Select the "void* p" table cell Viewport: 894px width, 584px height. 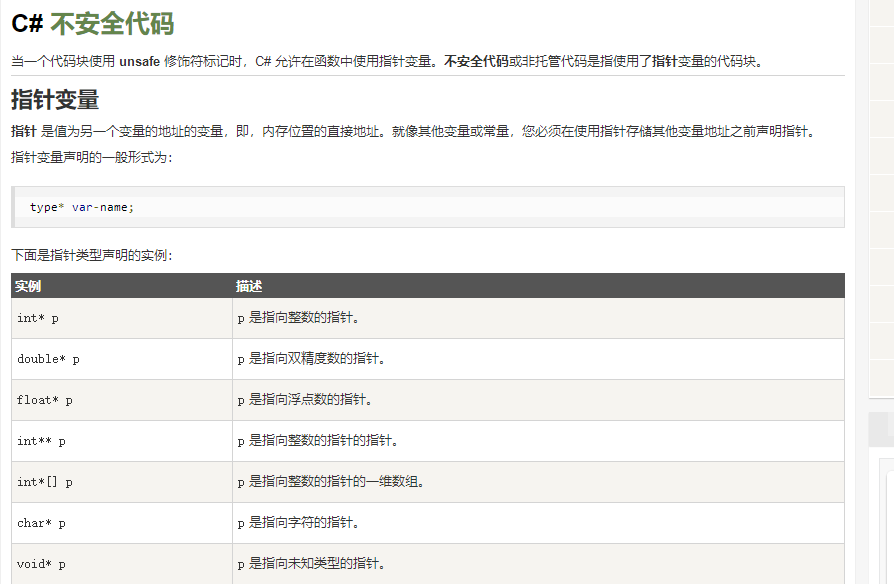coord(121,564)
